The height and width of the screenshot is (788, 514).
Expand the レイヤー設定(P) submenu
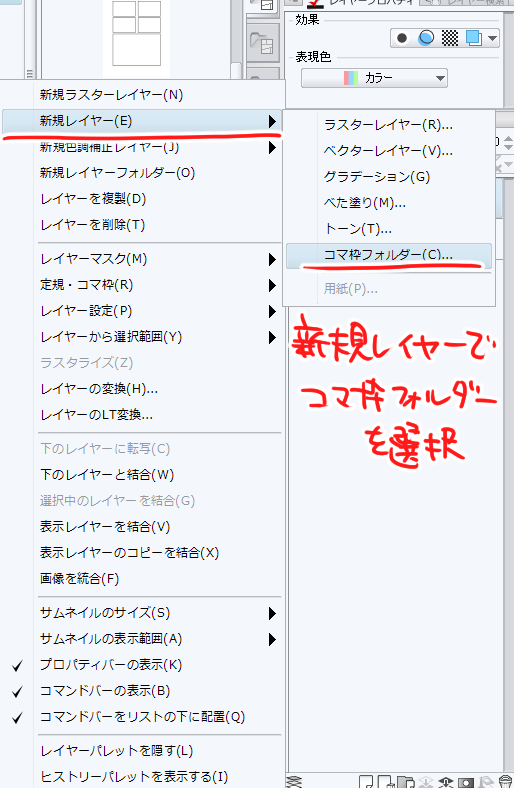144,311
